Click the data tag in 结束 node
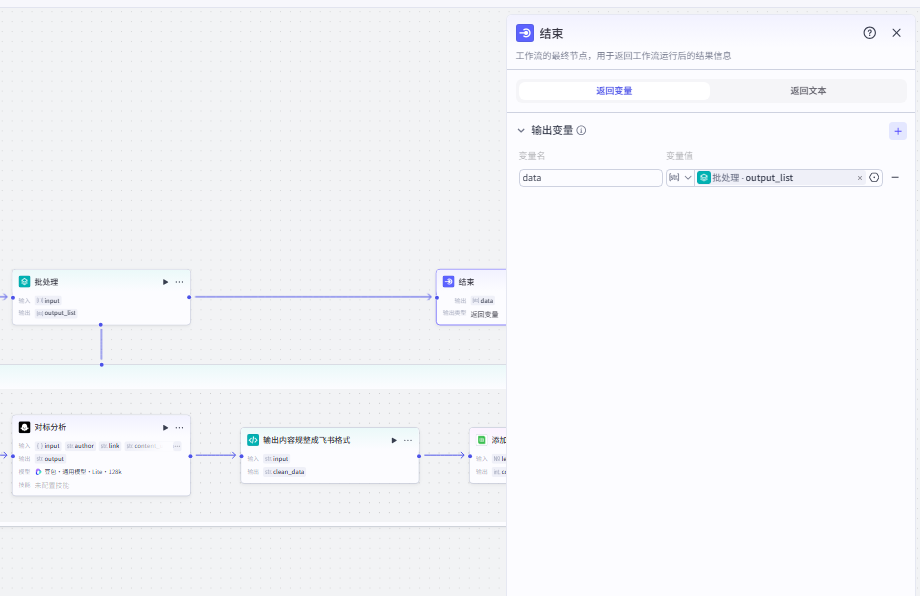The image size is (920, 596). point(483,301)
